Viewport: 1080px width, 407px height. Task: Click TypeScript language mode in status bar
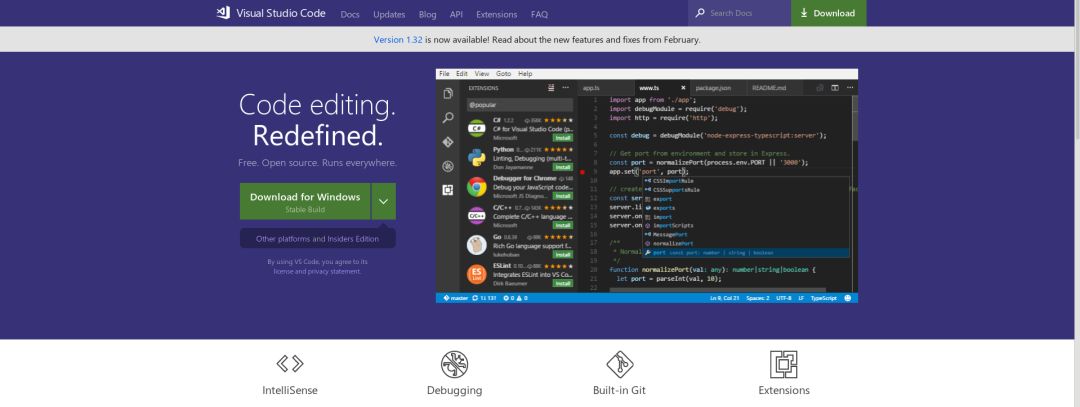(x=824, y=298)
